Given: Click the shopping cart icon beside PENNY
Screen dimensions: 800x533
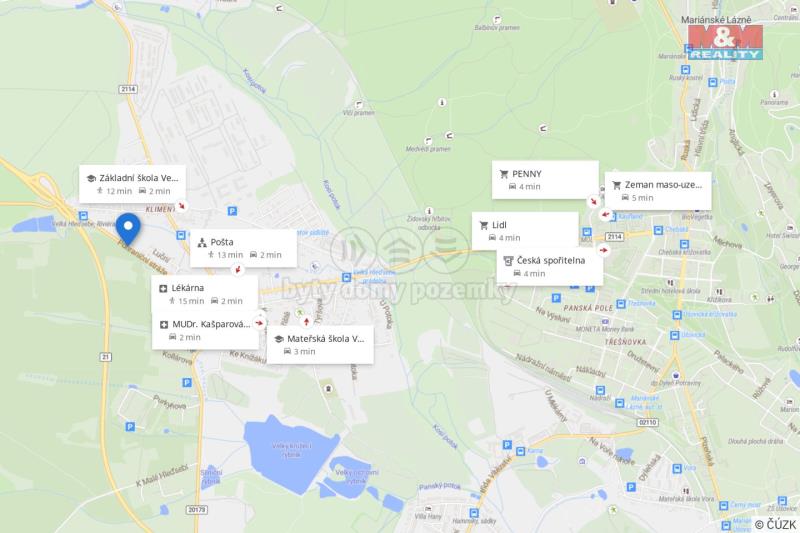Looking at the screenshot, I should click(x=504, y=174).
